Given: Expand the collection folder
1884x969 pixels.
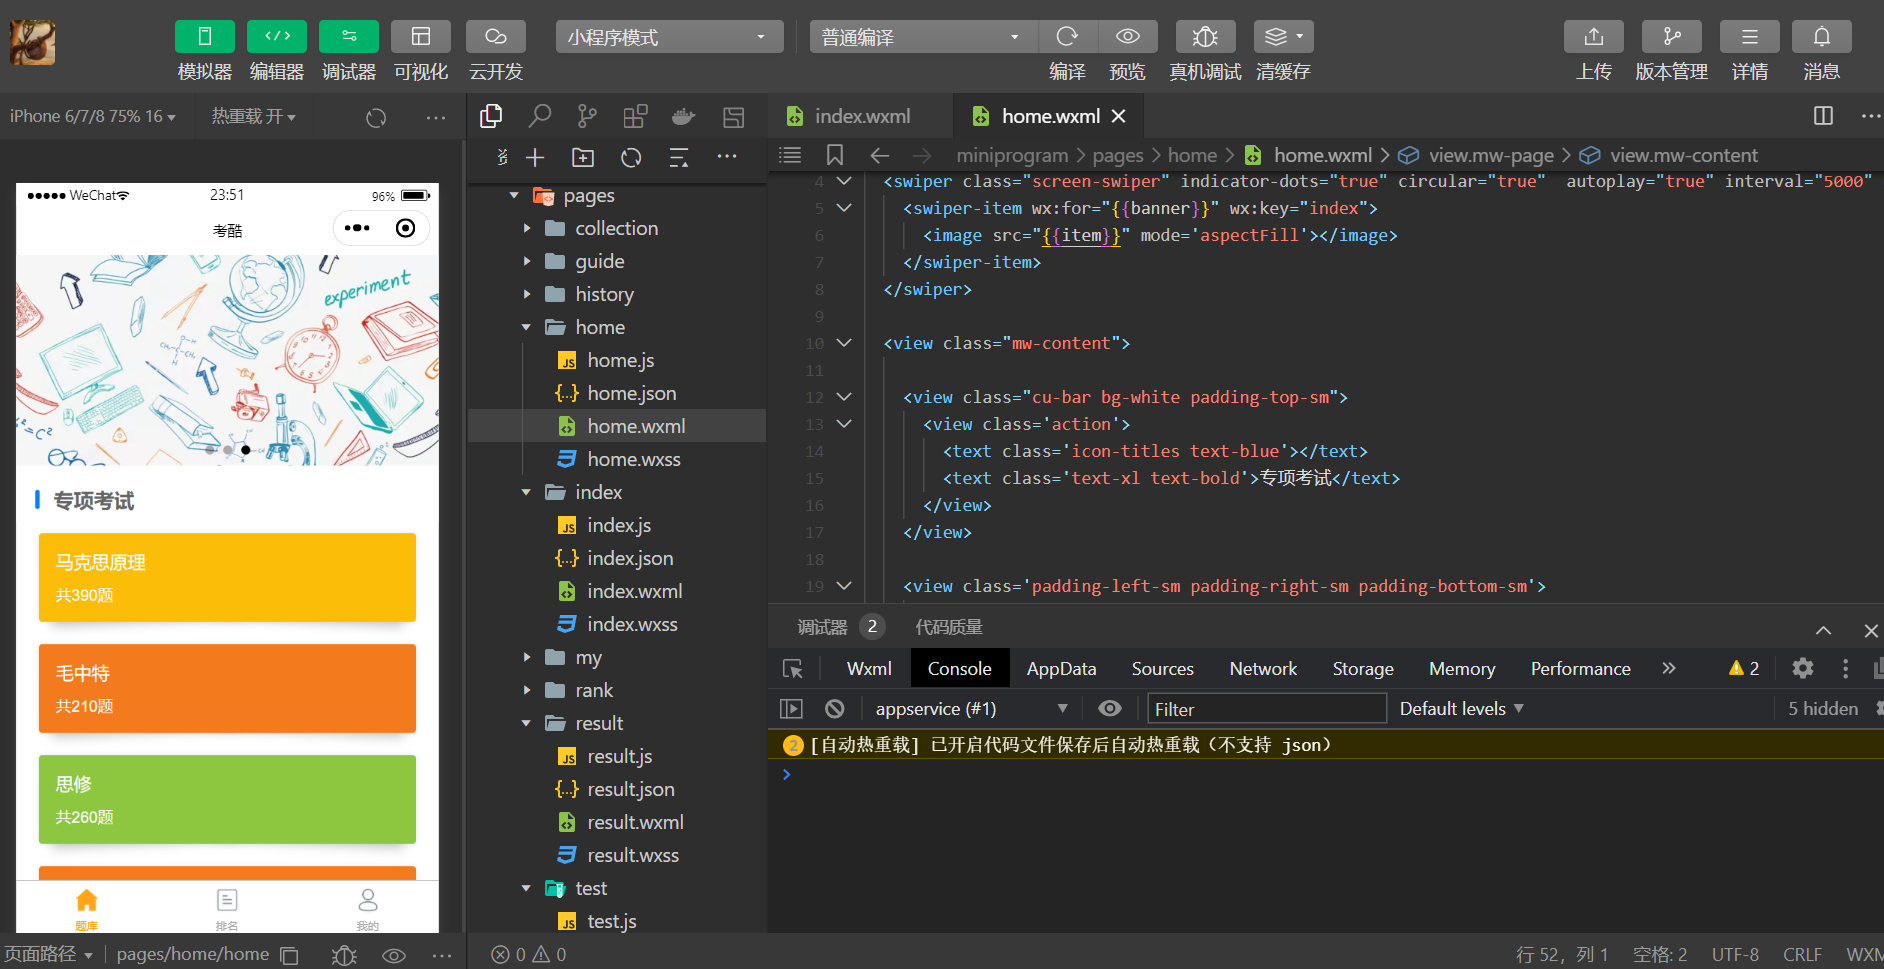Looking at the screenshot, I should tap(616, 228).
